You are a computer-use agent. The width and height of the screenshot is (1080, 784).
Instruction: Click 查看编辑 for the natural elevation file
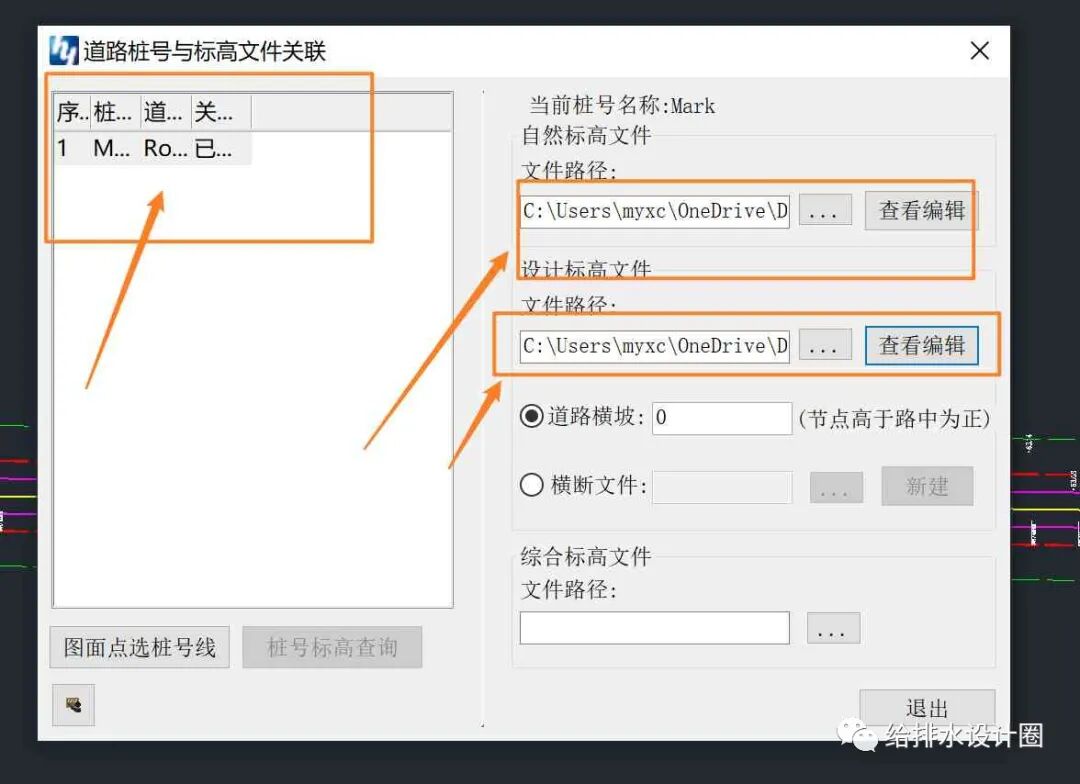[919, 210]
